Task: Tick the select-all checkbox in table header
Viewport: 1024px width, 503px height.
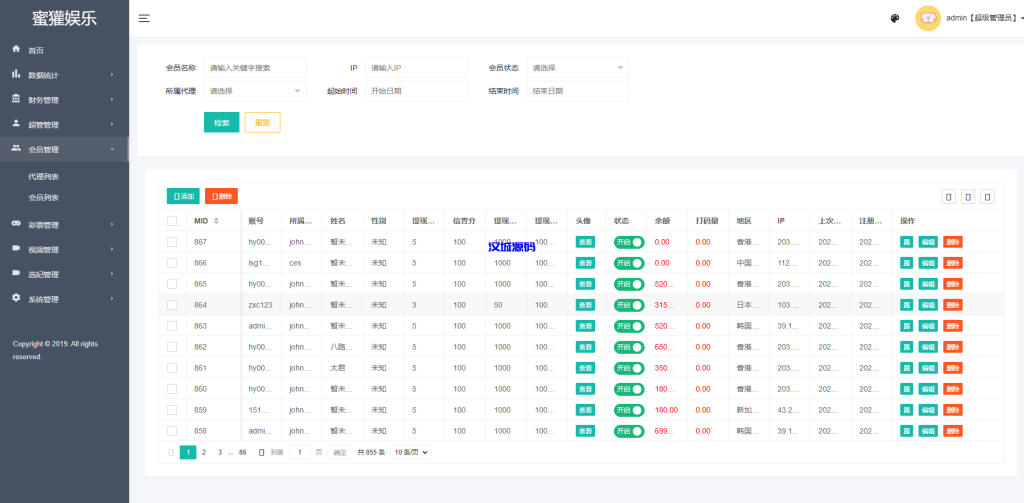Action: point(172,221)
